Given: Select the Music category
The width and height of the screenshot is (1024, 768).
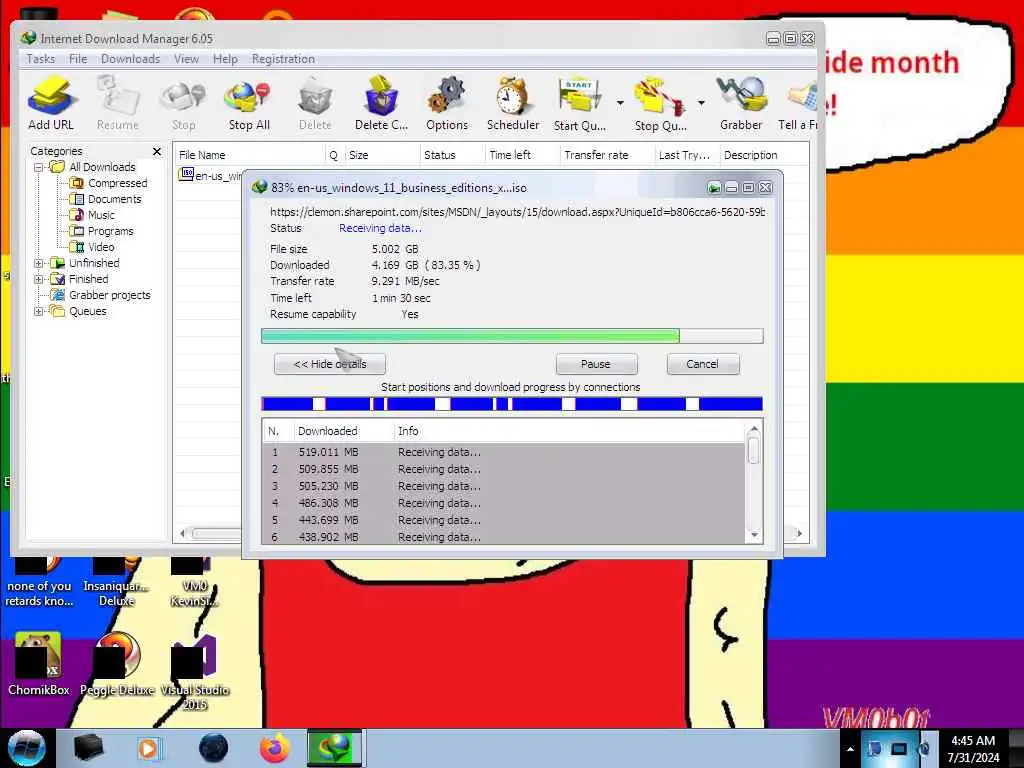Looking at the screenshot, I should (x=101, y=215).
